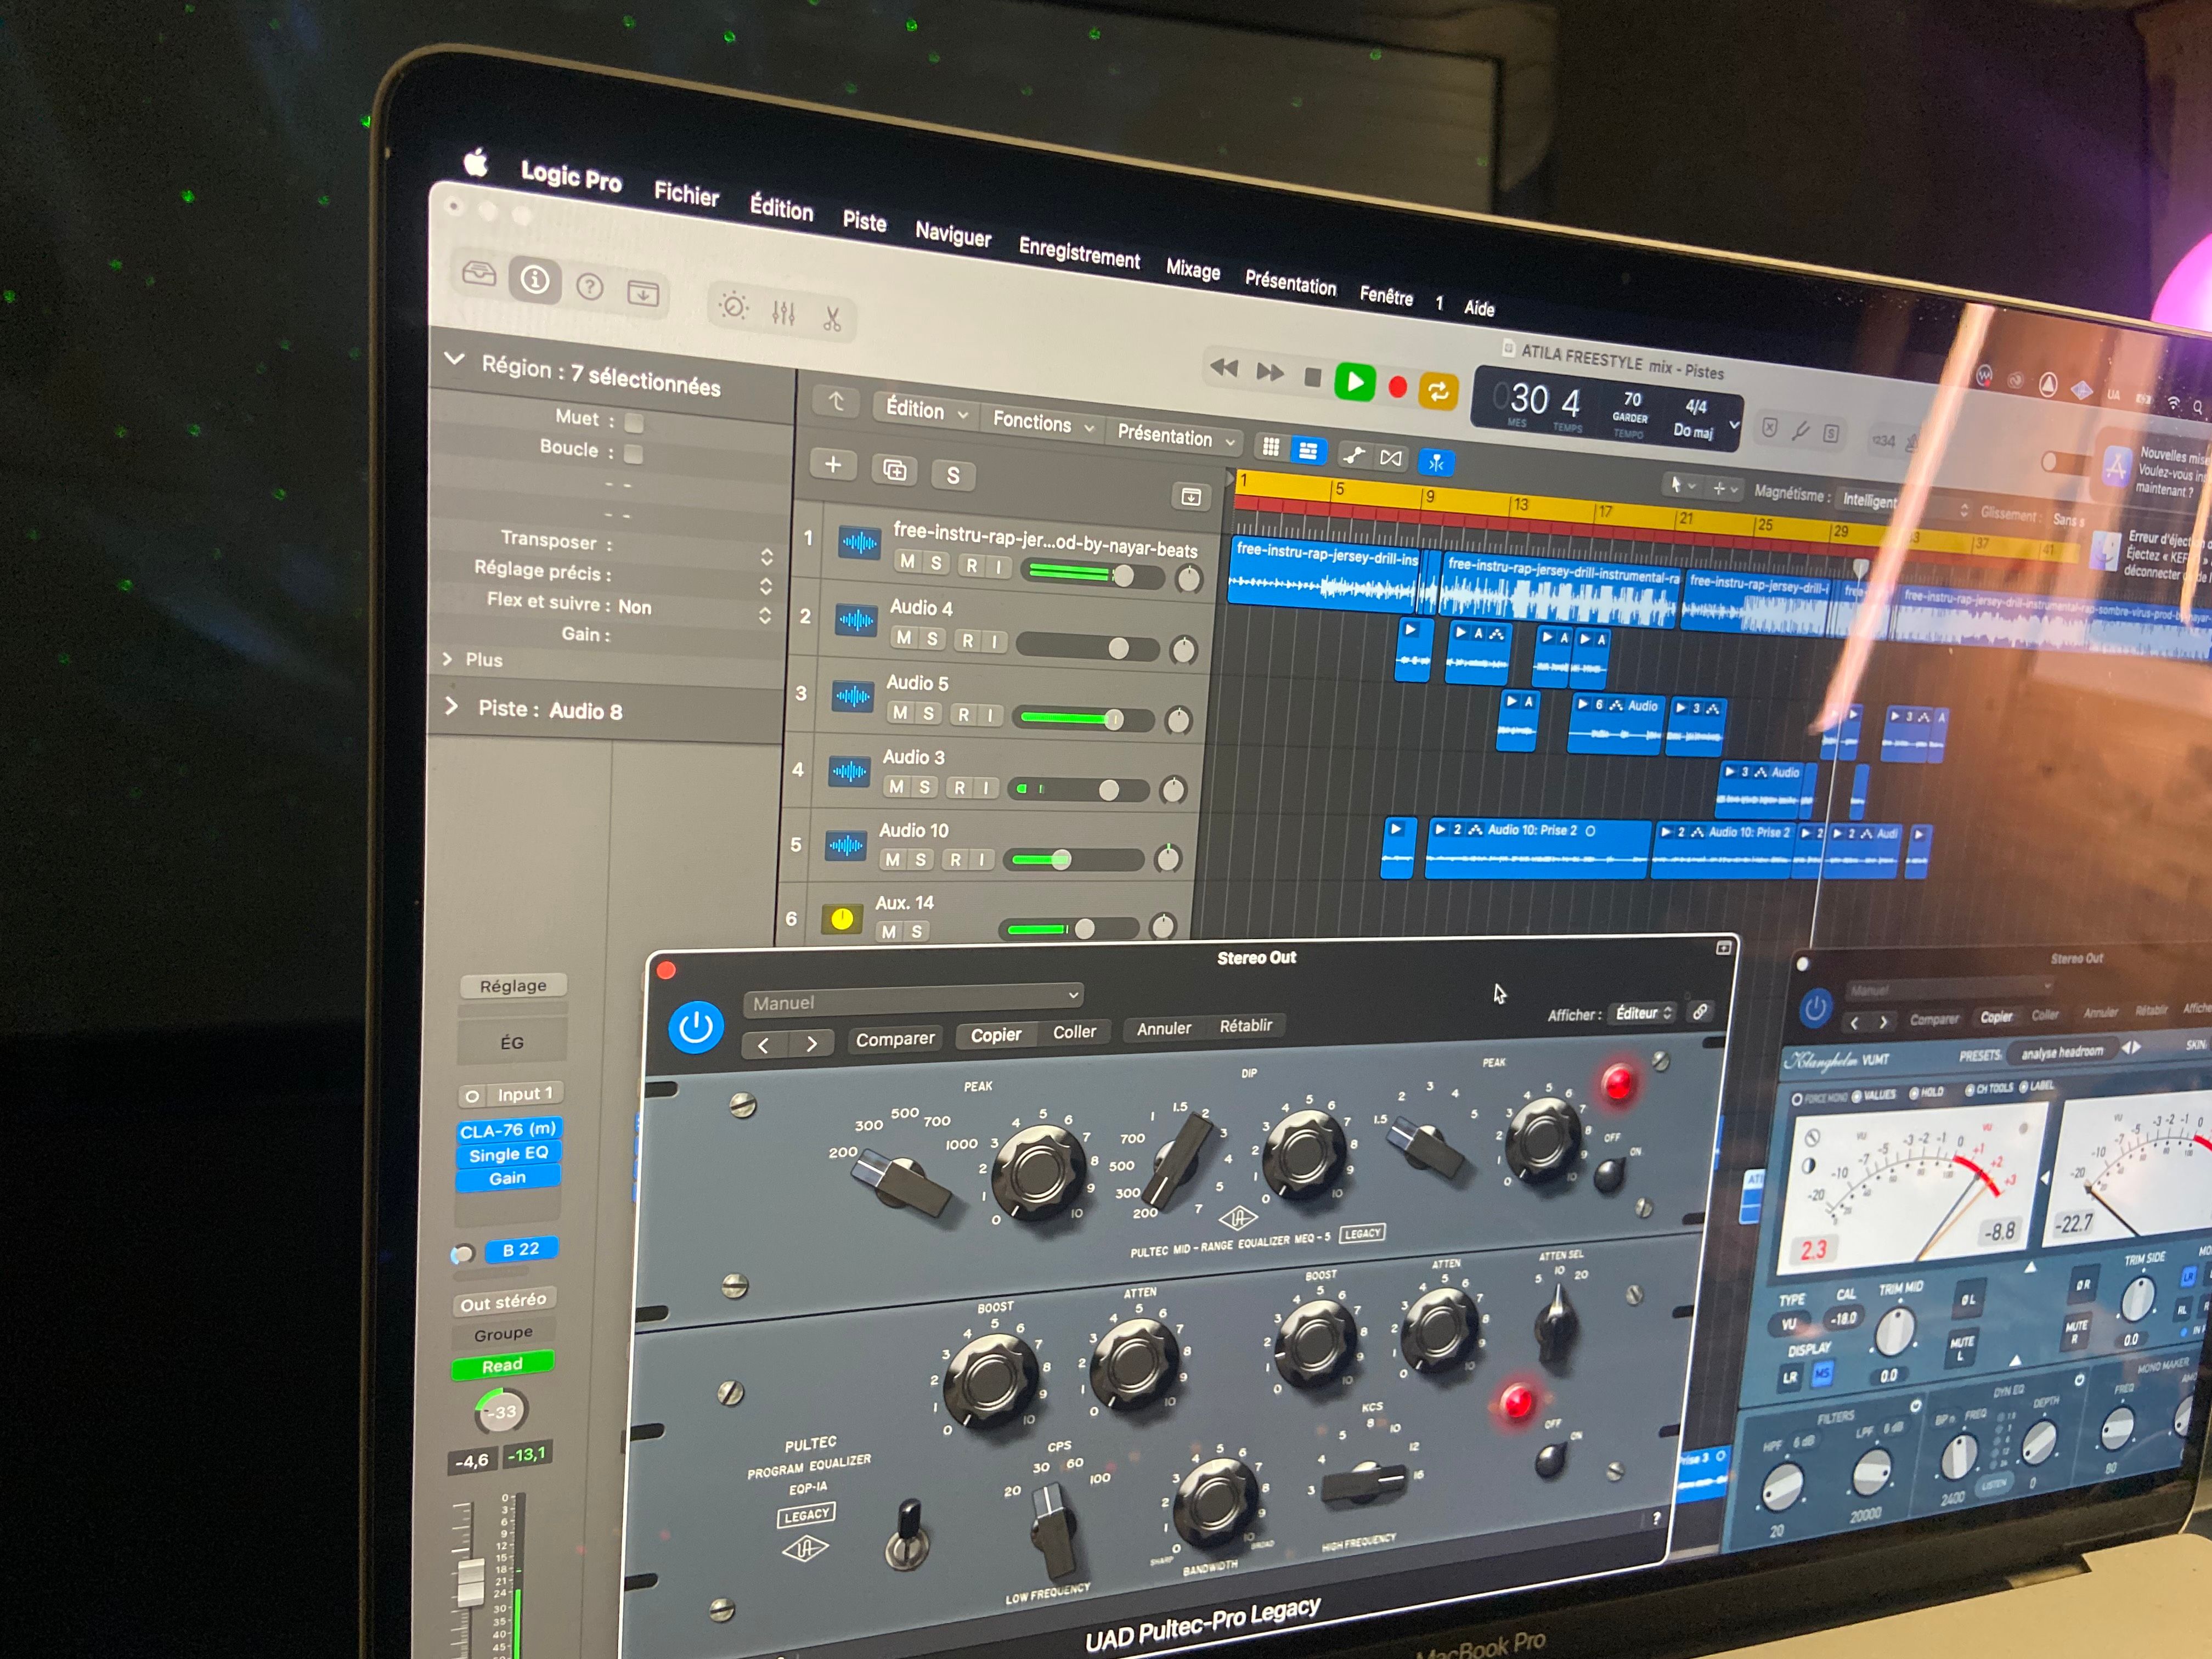Click the pan knob of Audio 3 track
Screen dimensions: 2212x1659
coord(1172,790)
